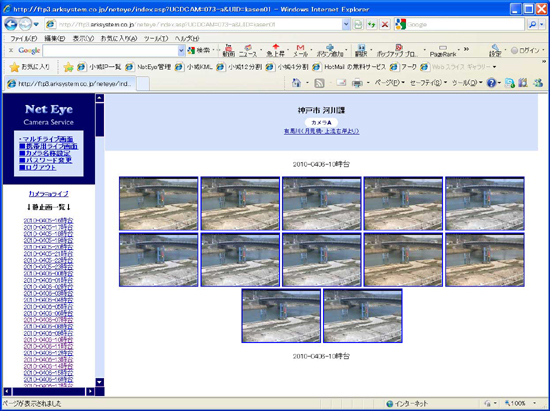Click the 急上昇 red arrow toolbar button
The image size is (550, 411).
(276, 51)
